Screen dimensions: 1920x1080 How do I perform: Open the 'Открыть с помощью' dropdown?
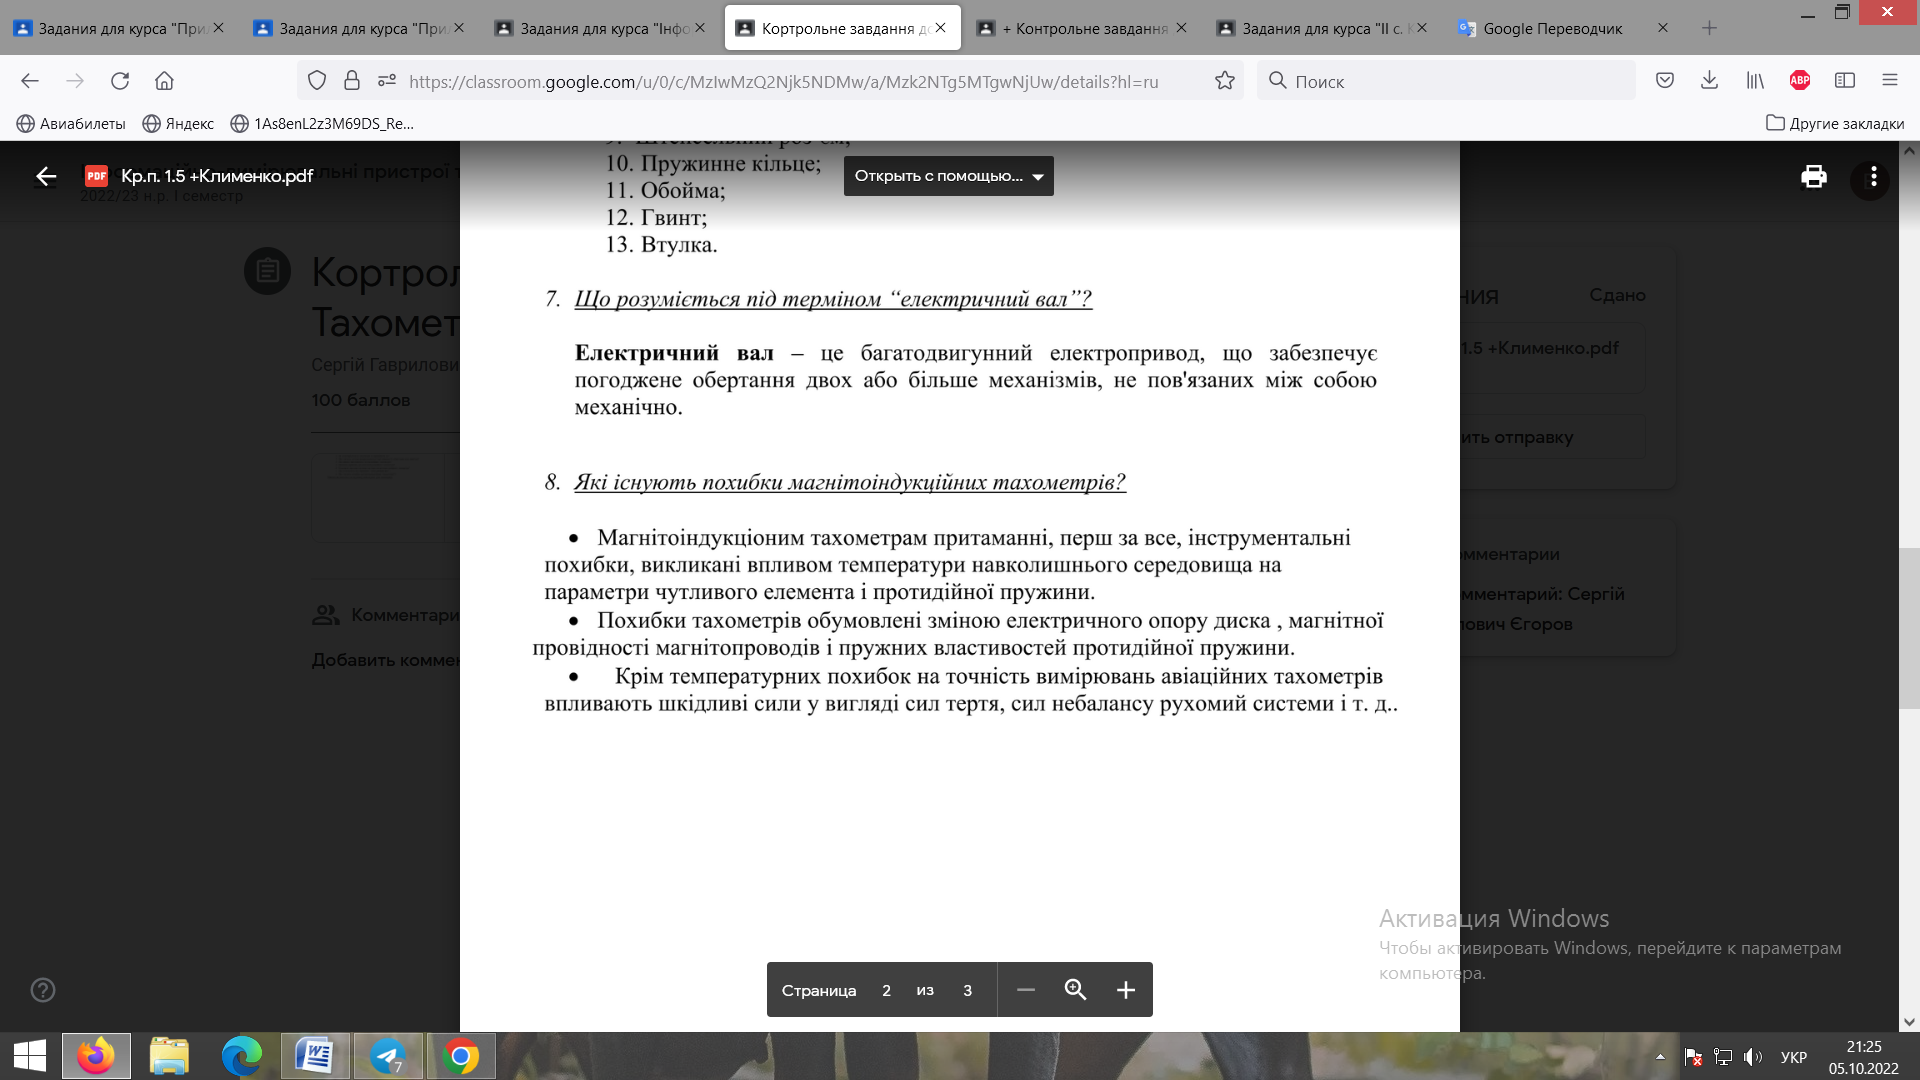click(948, 176)
